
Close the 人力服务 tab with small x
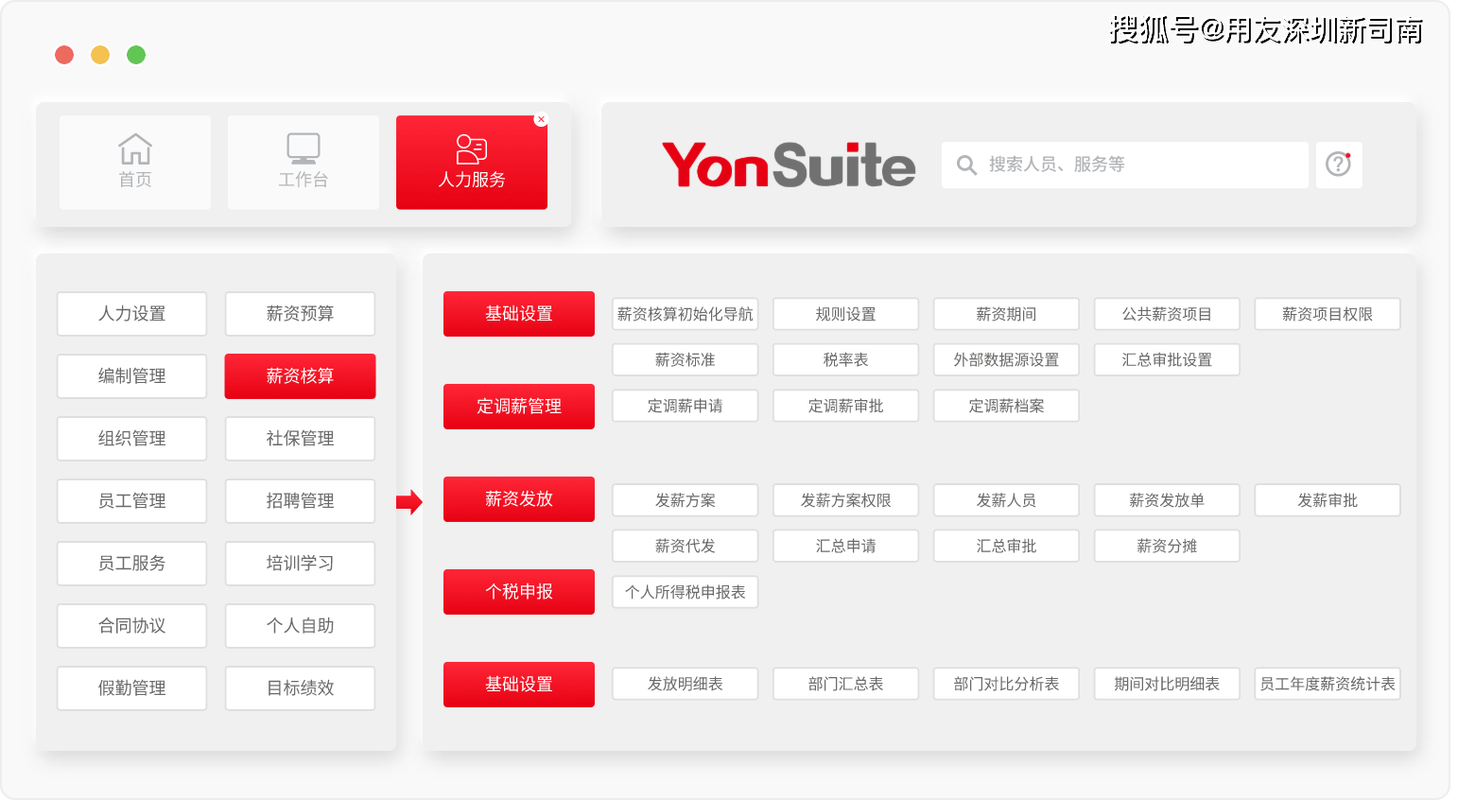click(x=541, y=120)
